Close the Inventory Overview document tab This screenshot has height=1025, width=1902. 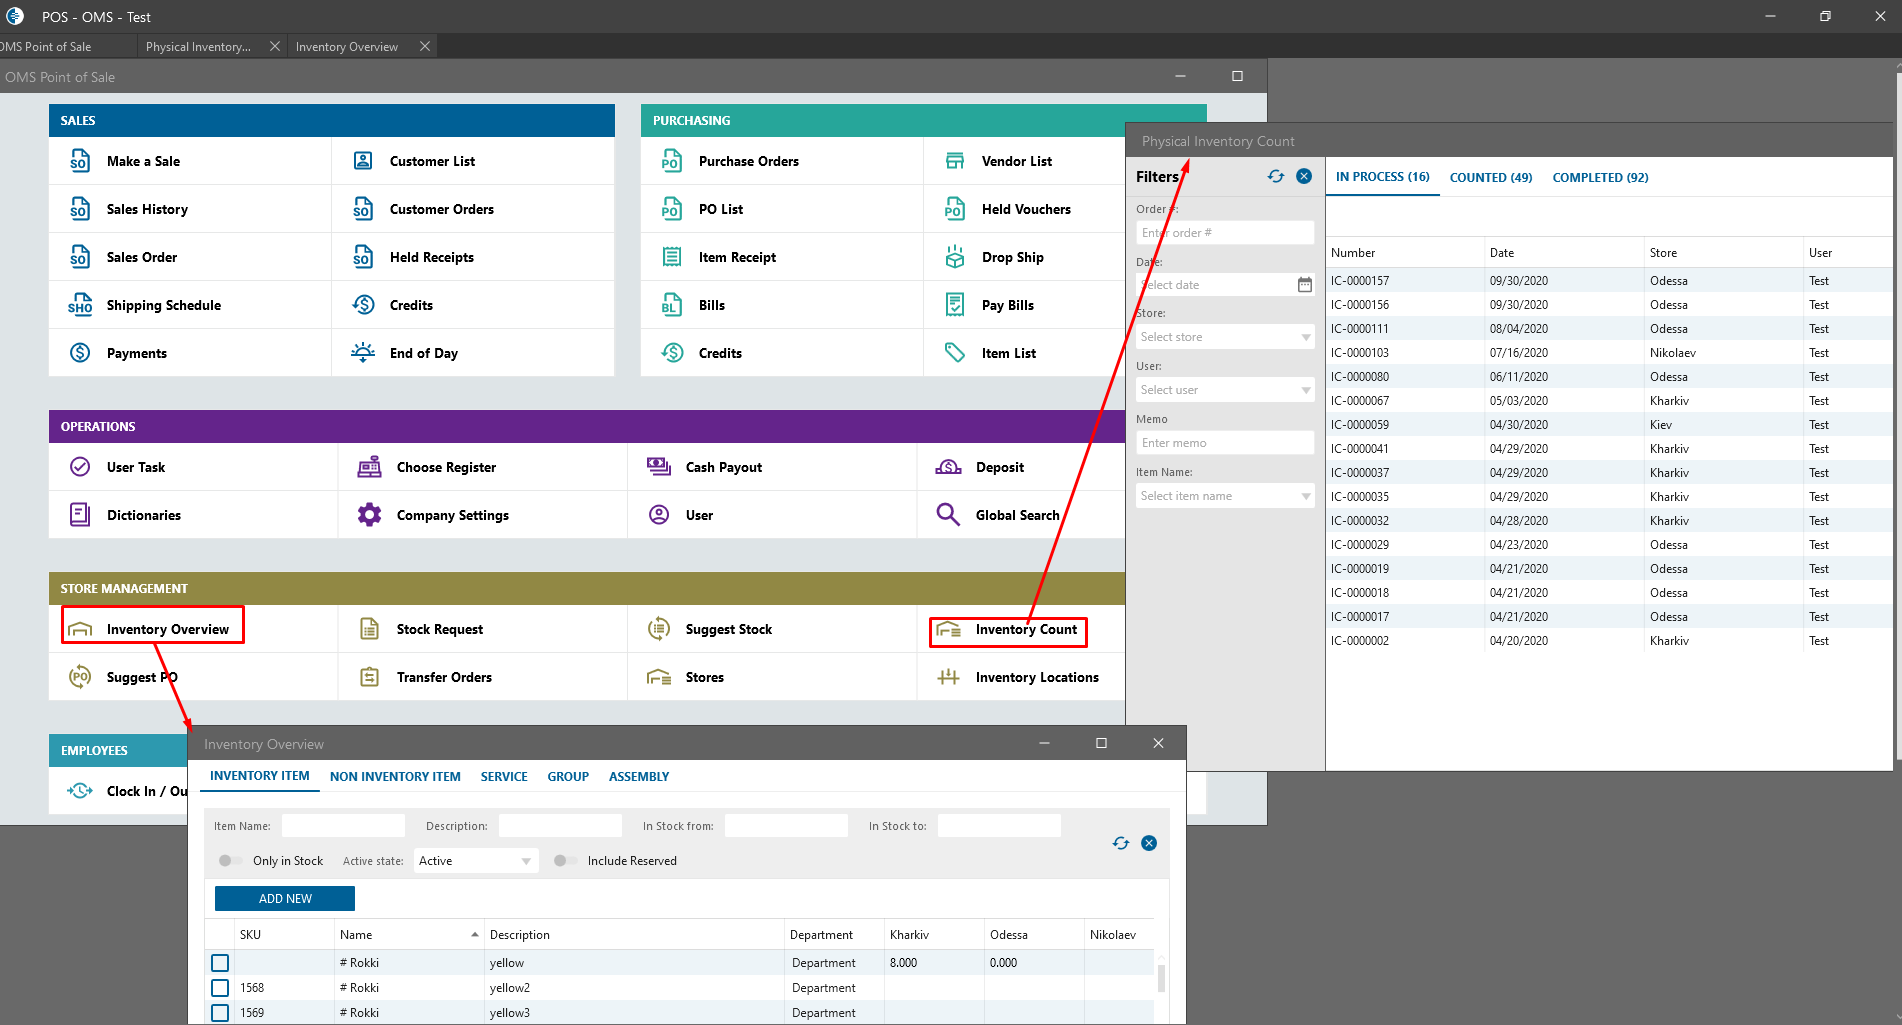425,47
